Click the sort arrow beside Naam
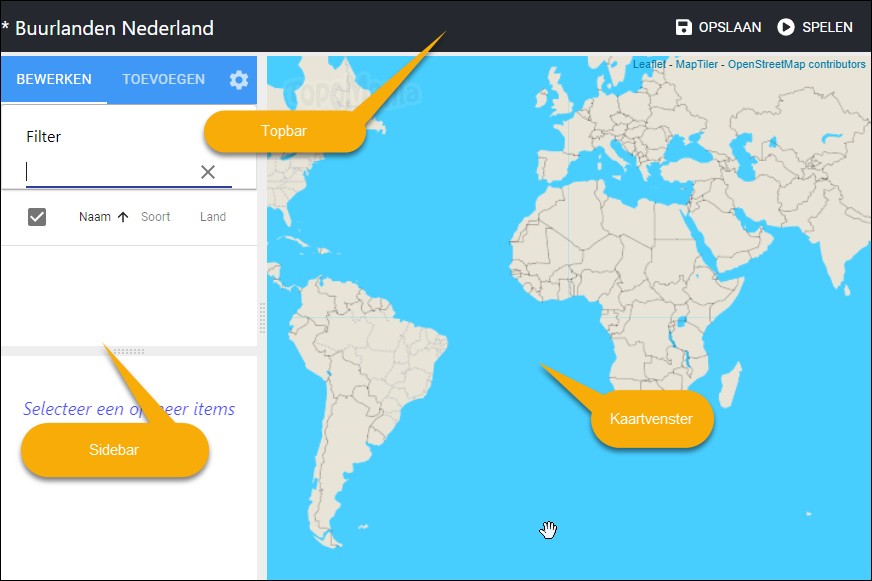This screenshot has width=872, height=581. point(123,217)
